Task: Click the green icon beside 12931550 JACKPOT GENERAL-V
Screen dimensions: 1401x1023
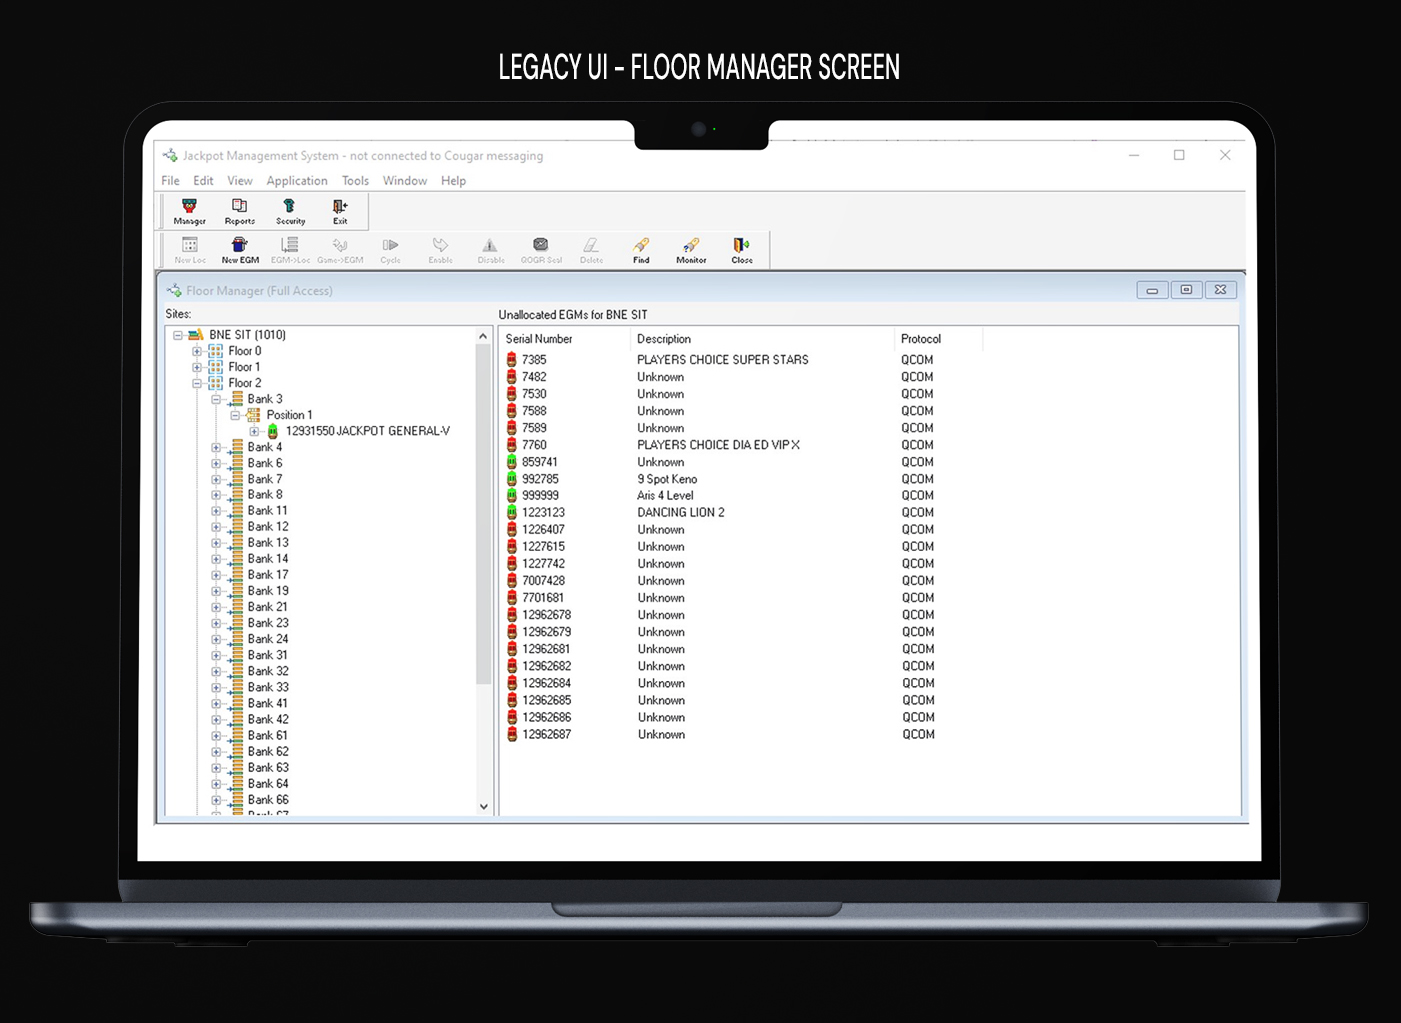Action: click(x=273, y=431)
